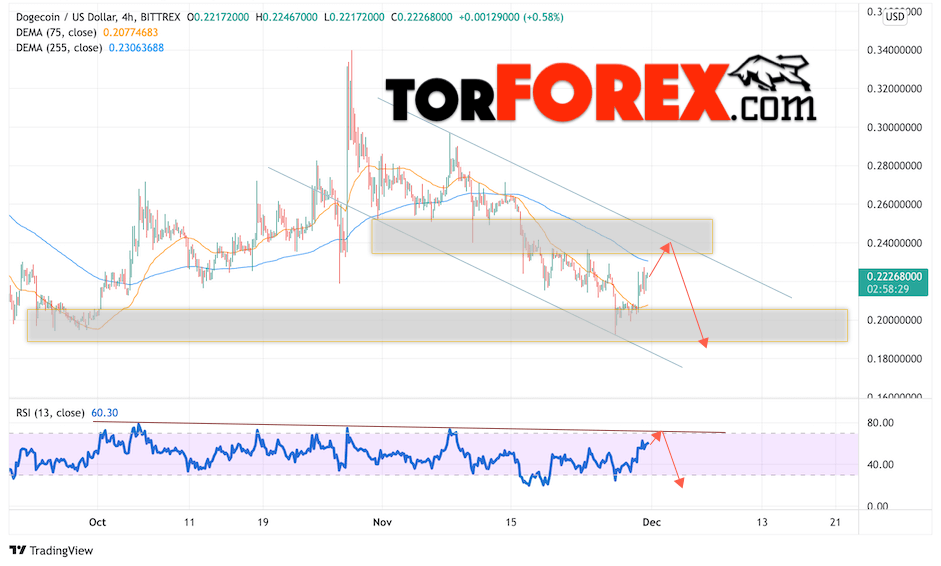Screen dimensions: 941x566
Task: Click the 0.30000000 price scale label
Action: tap(894, 127)
